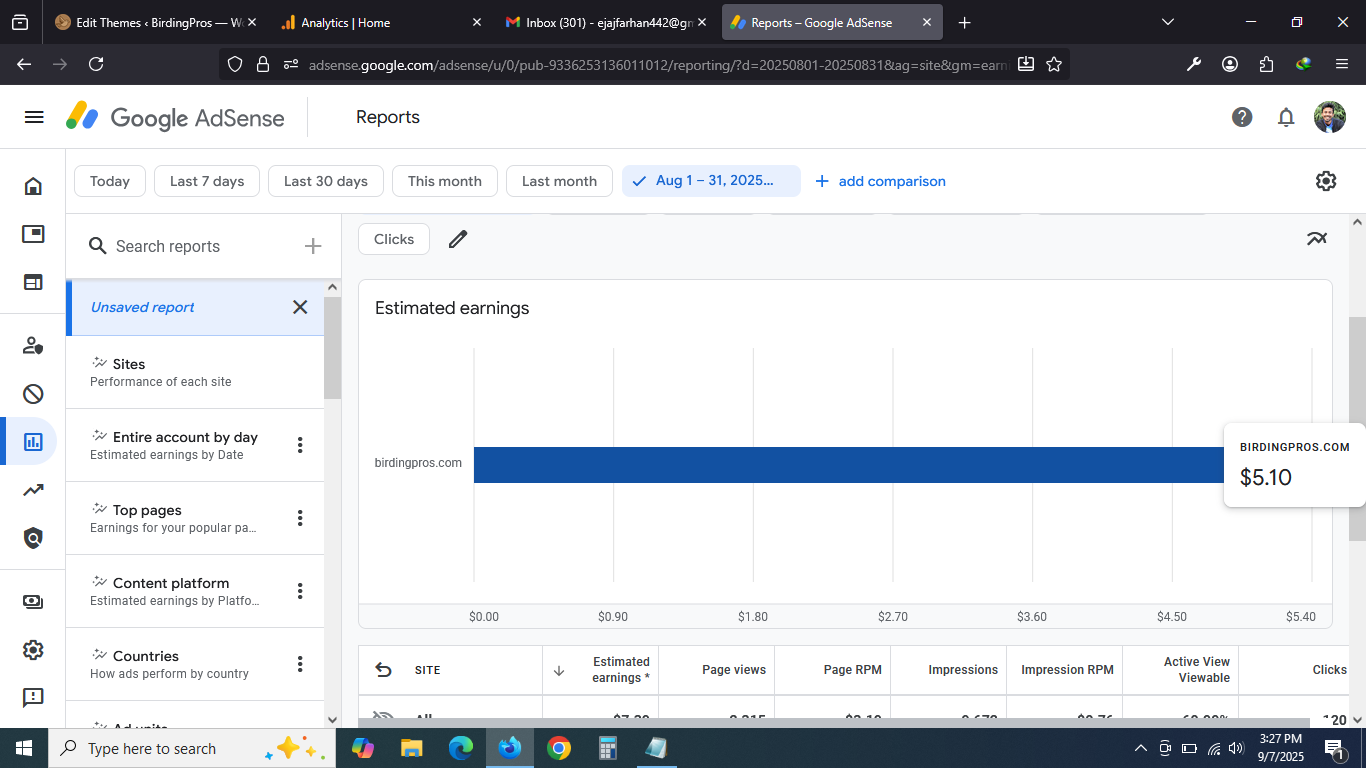Open the Firefox application menu
Screen dimensions: 1366x768
1342,64
